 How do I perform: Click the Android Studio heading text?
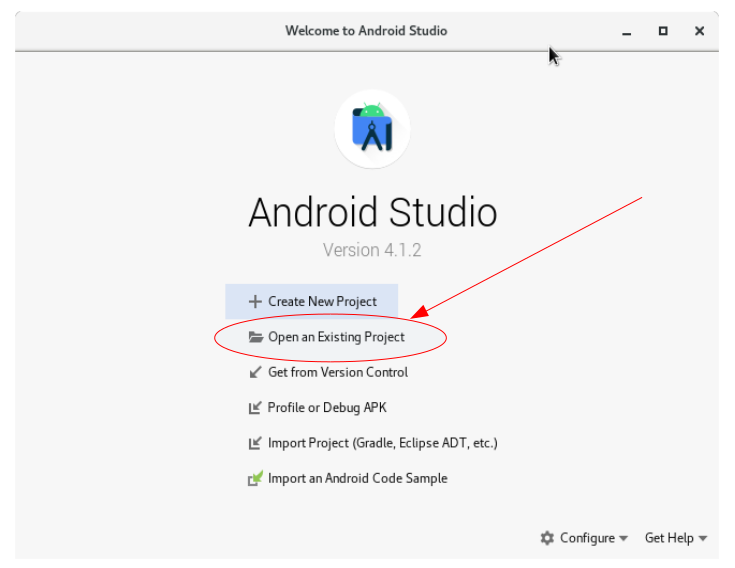coord(373,213)
